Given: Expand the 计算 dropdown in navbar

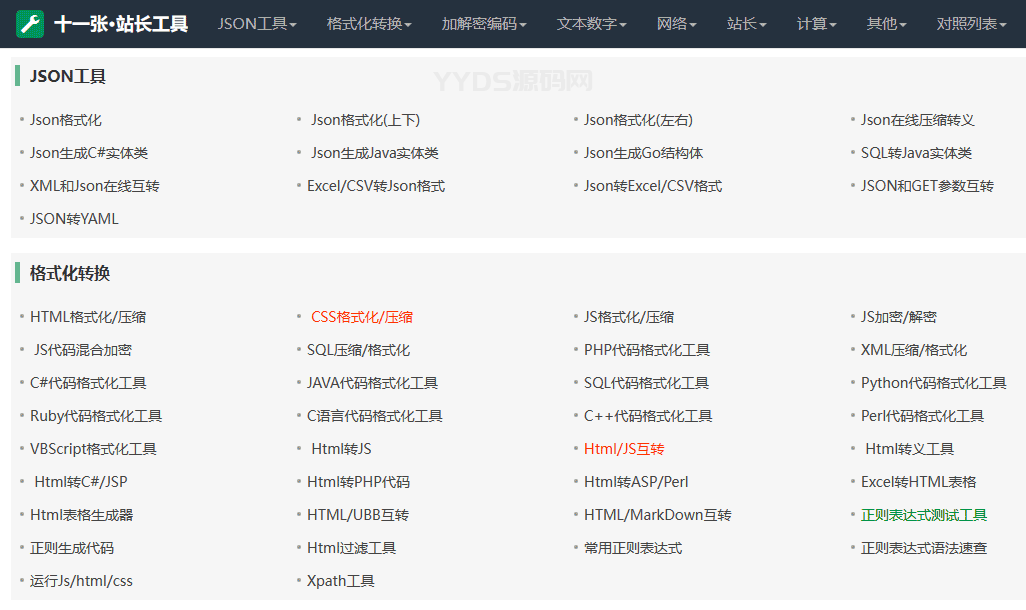Looking at the screenshot, I should click(817, 24).
